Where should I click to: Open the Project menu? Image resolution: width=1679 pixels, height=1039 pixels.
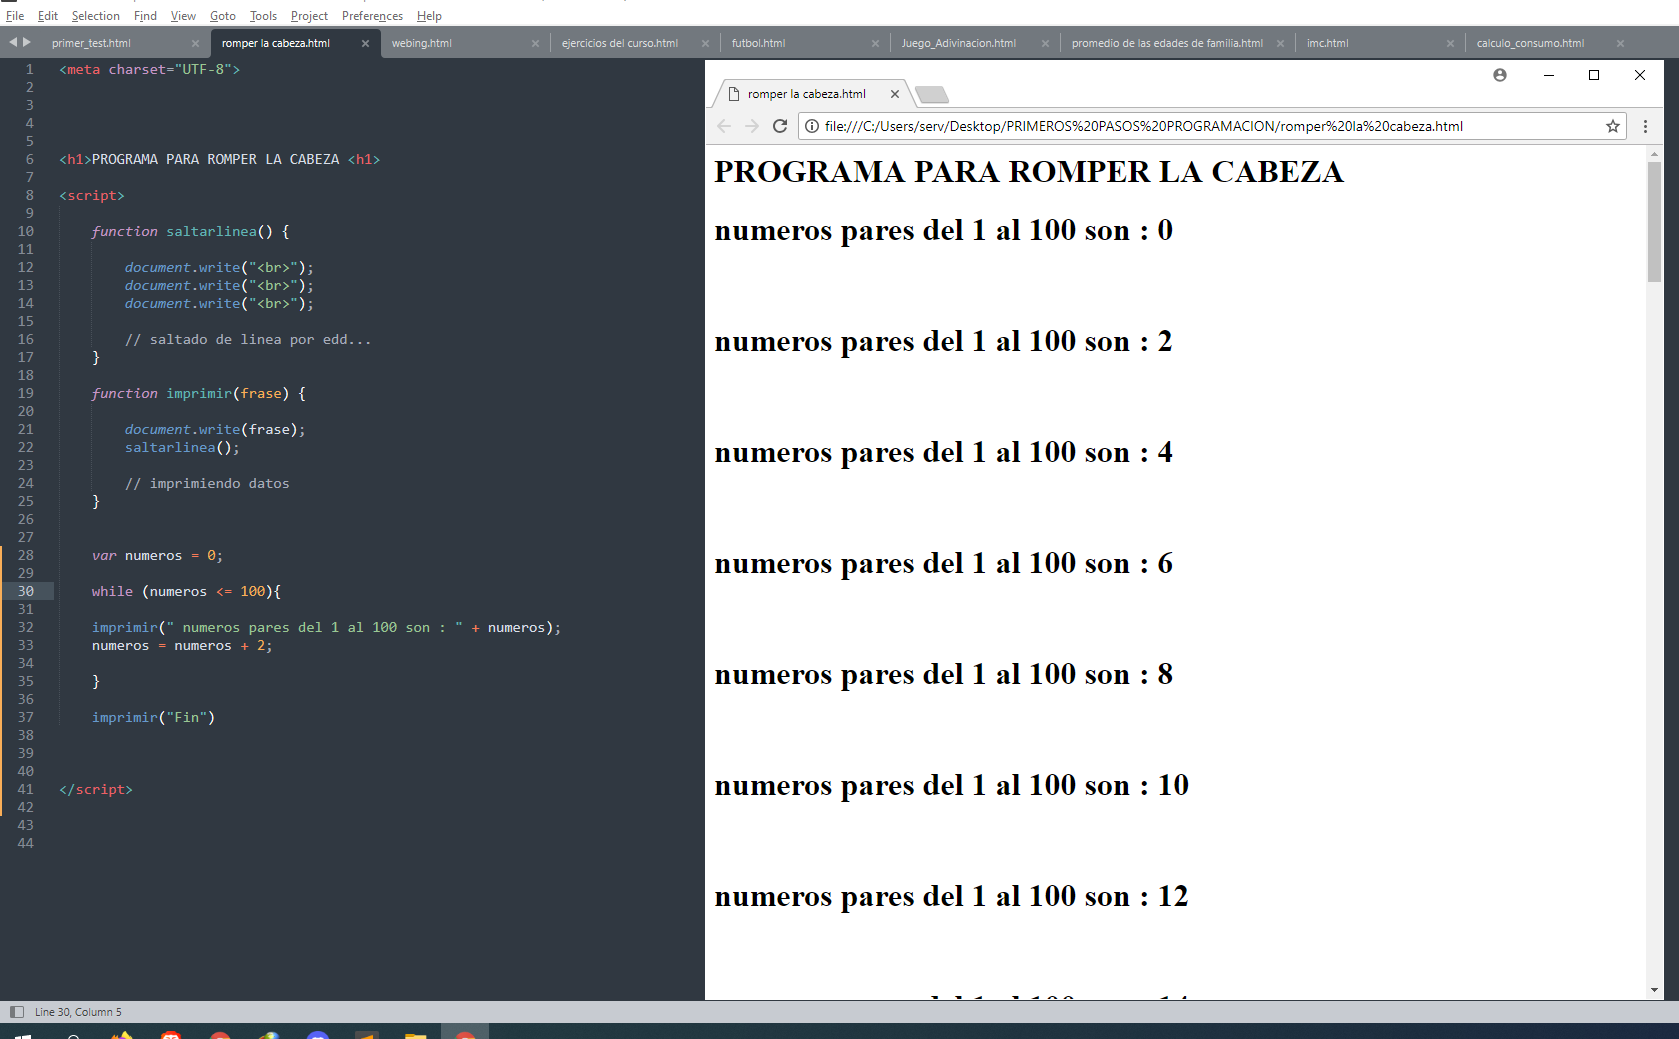coord(309,16)
